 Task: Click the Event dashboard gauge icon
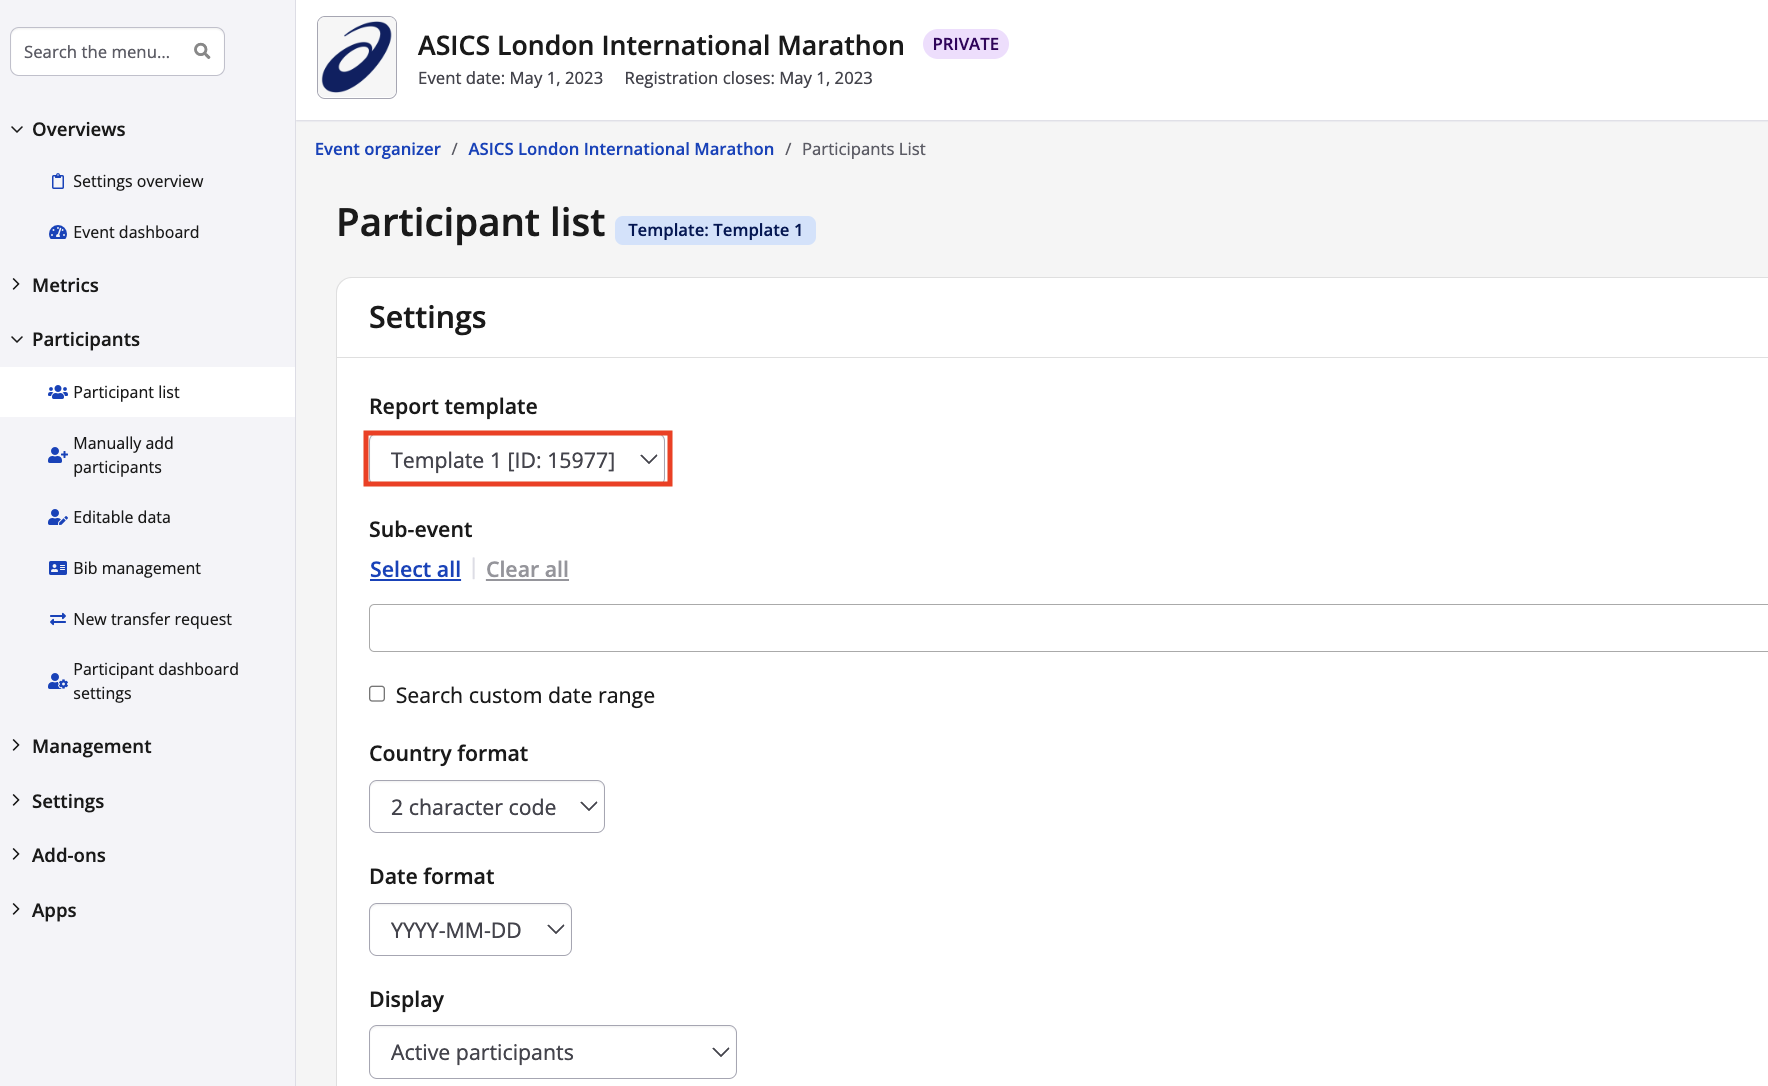[58, 232]
